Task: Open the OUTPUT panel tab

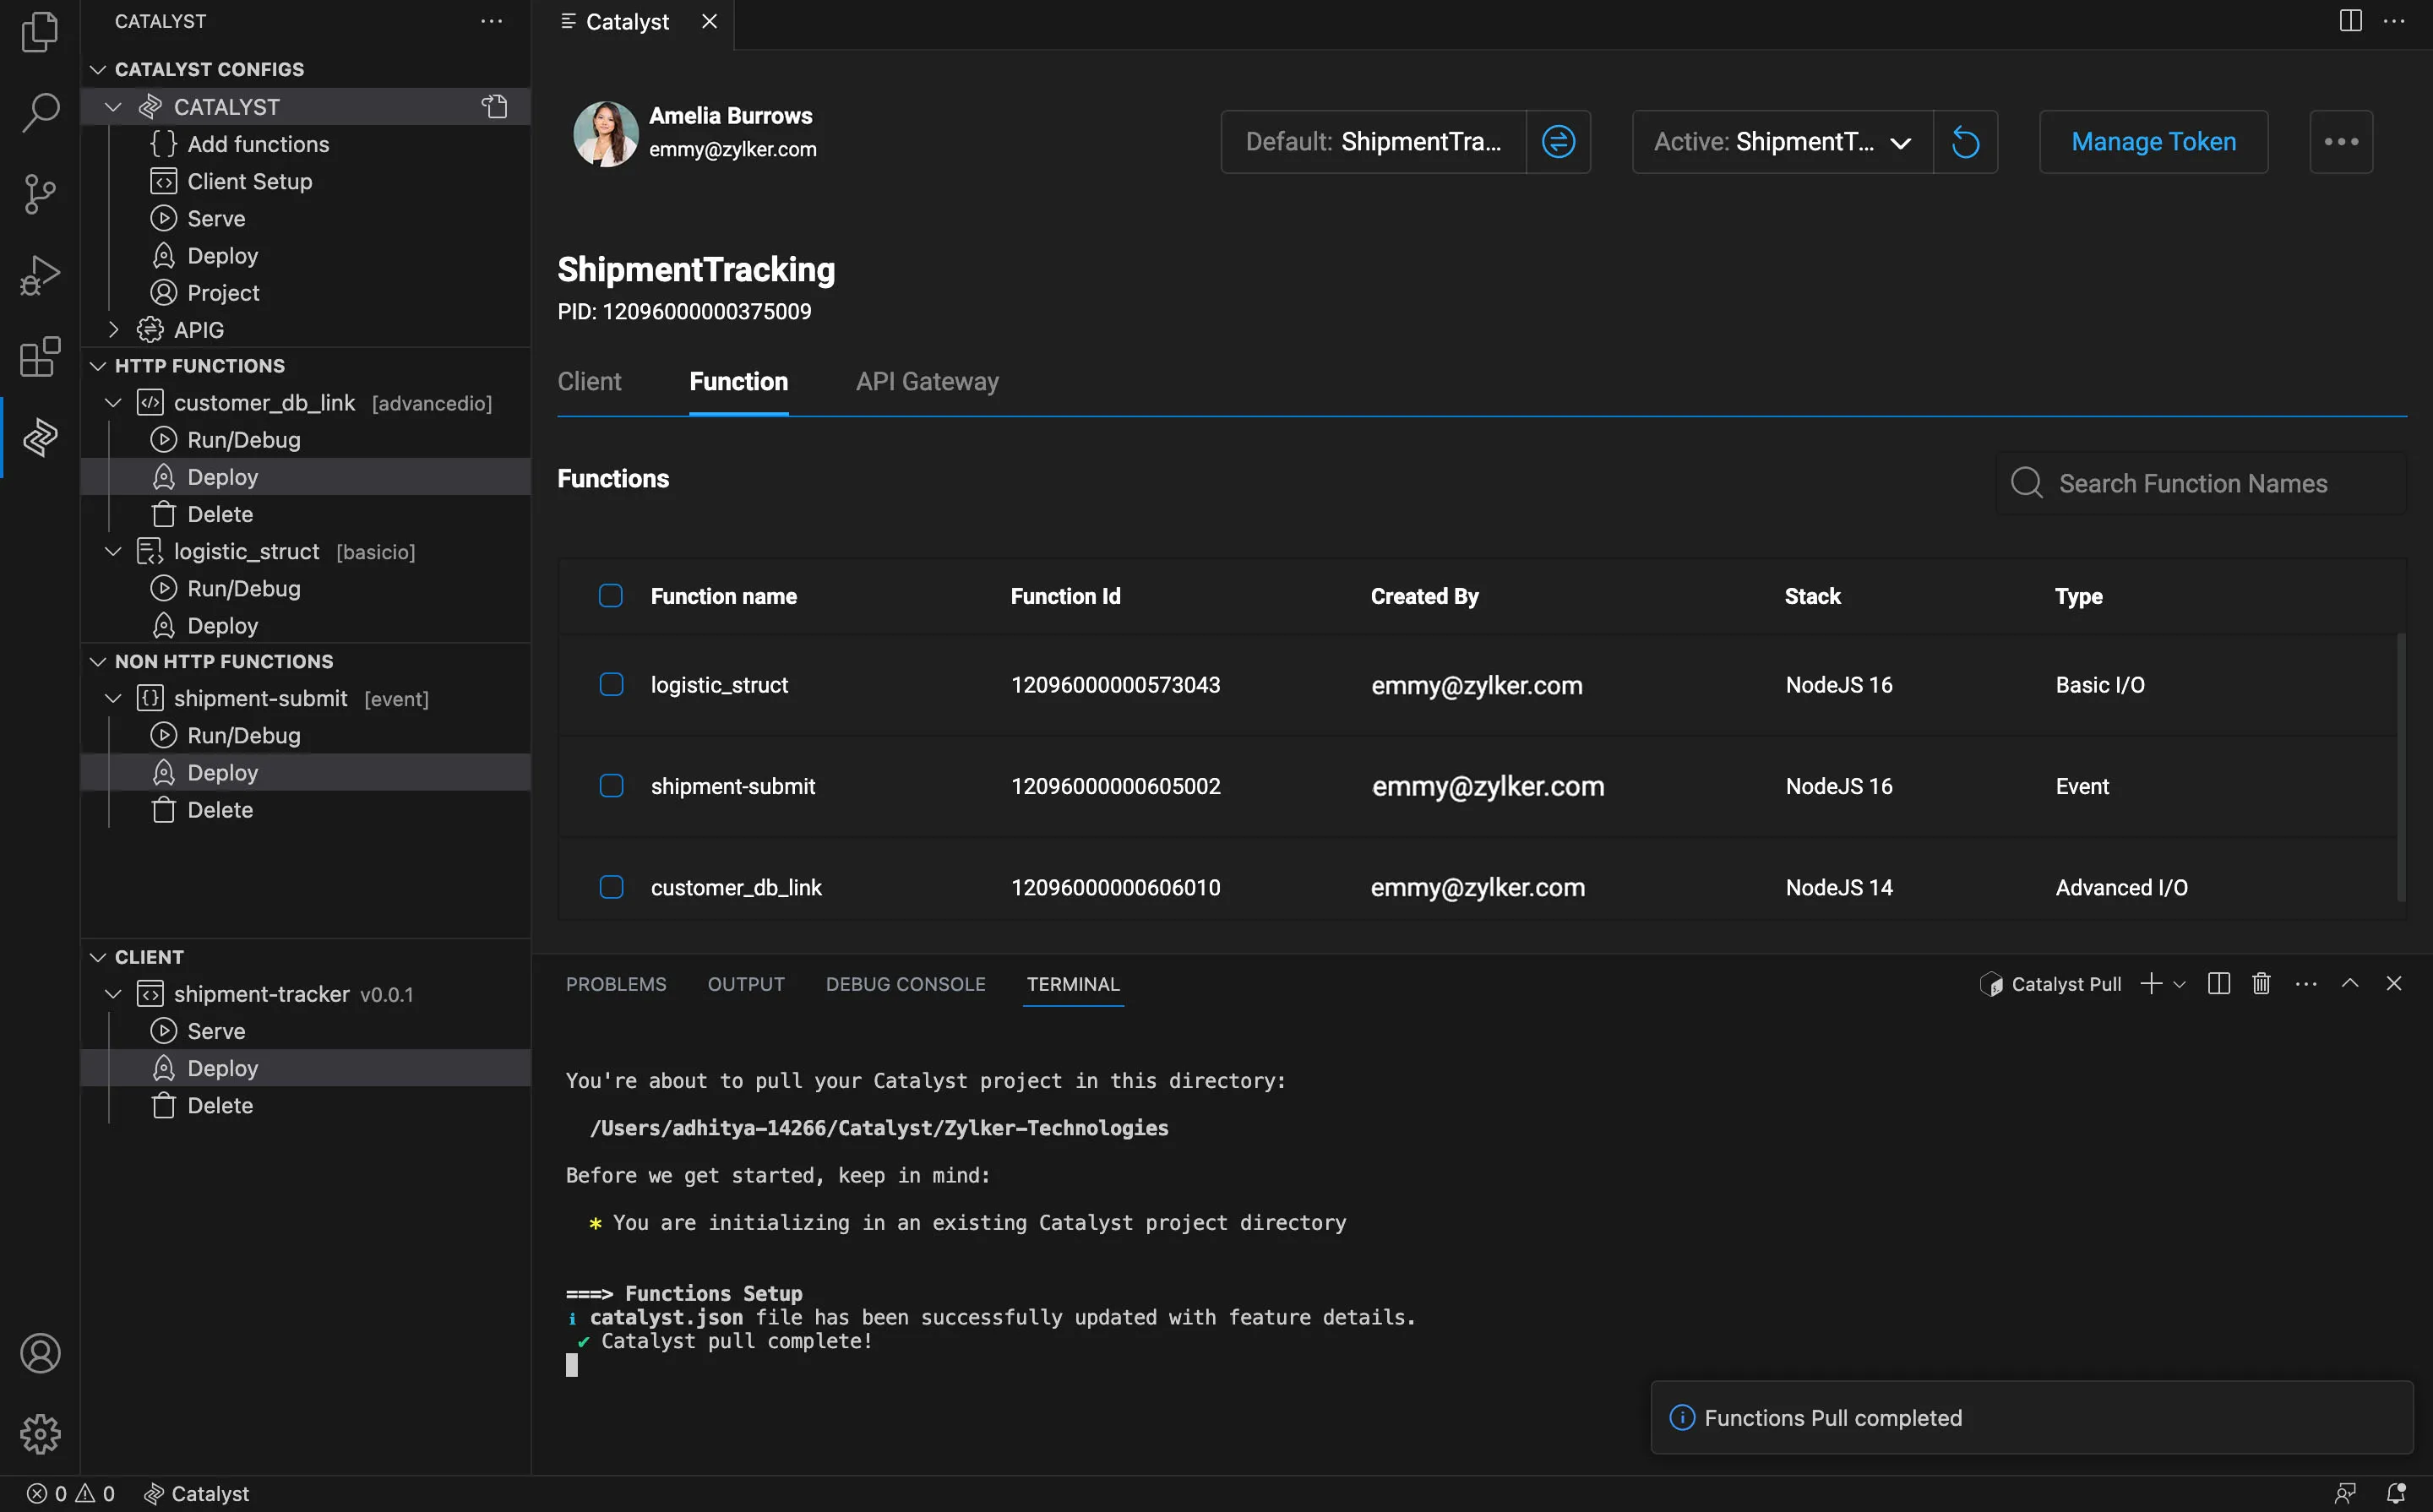Action: (x=746, y=984)
